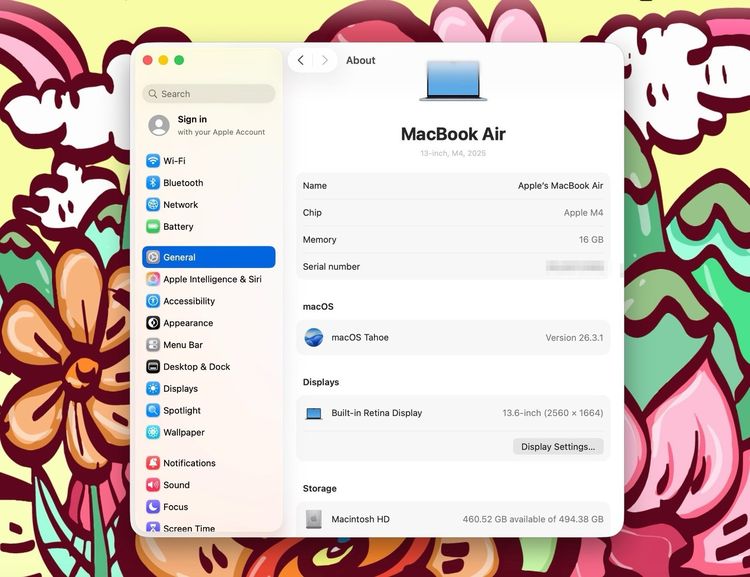Open the Network globe icon
The width and height of the screenshot is (750, 577).
click(153, 205)
